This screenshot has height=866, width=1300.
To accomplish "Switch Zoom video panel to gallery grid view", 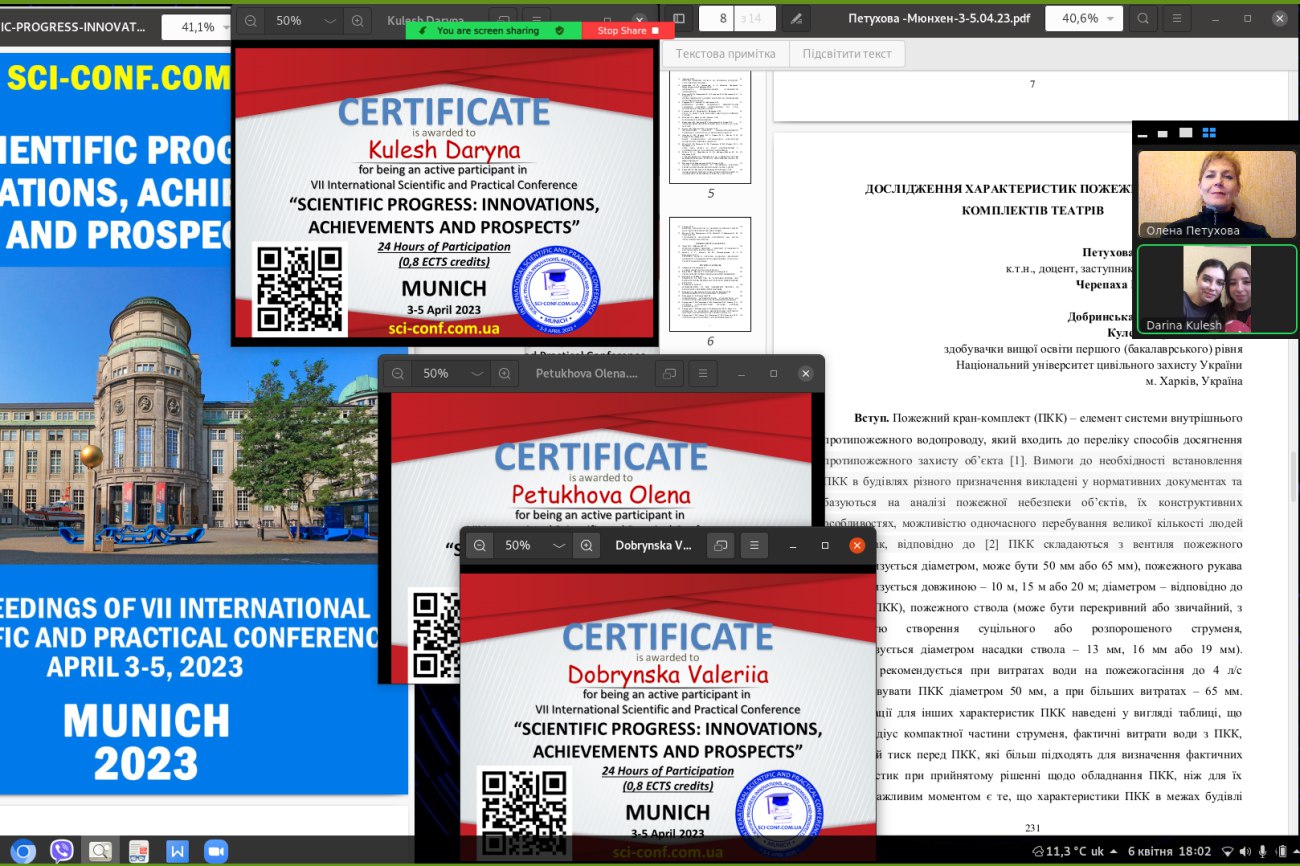I will coord(1208,133).
